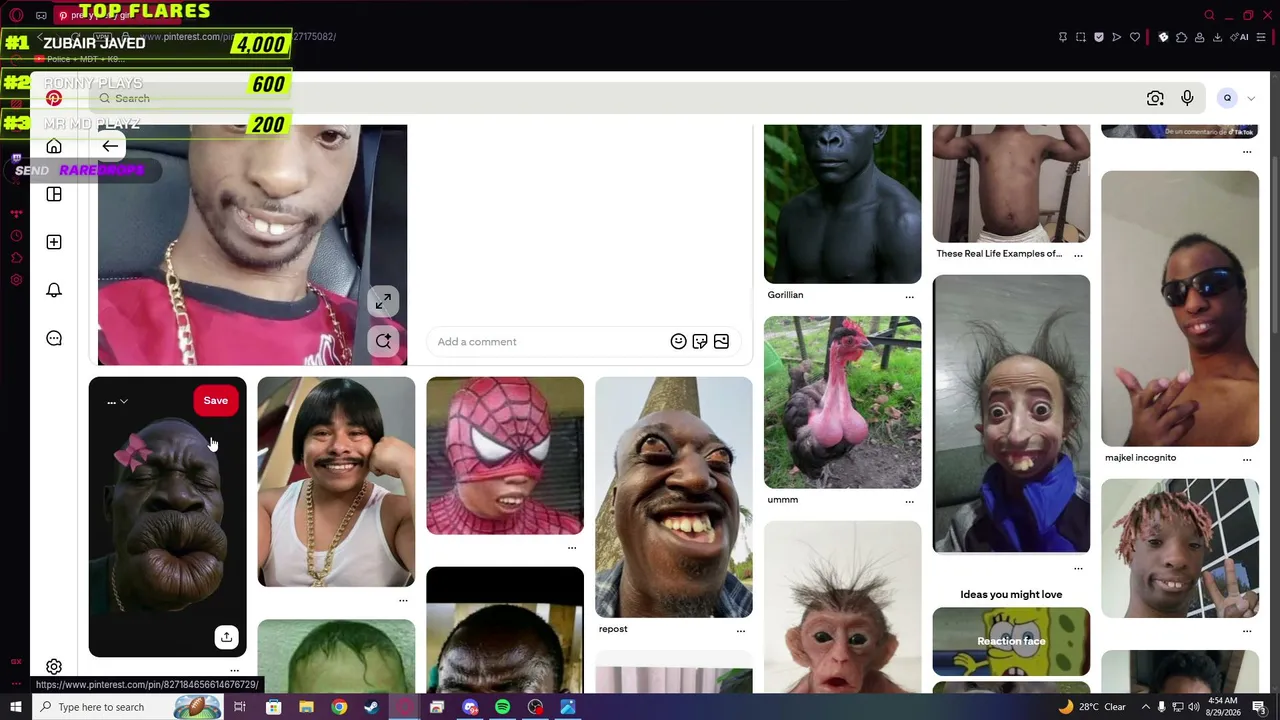The image size is (1280, 720).
Task: Open more options for the Gorillian pin
Action: [x=909, y=296]
